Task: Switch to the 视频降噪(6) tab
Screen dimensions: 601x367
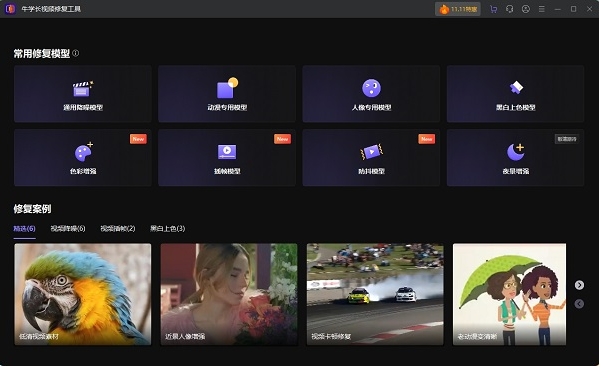Action: 68,229
